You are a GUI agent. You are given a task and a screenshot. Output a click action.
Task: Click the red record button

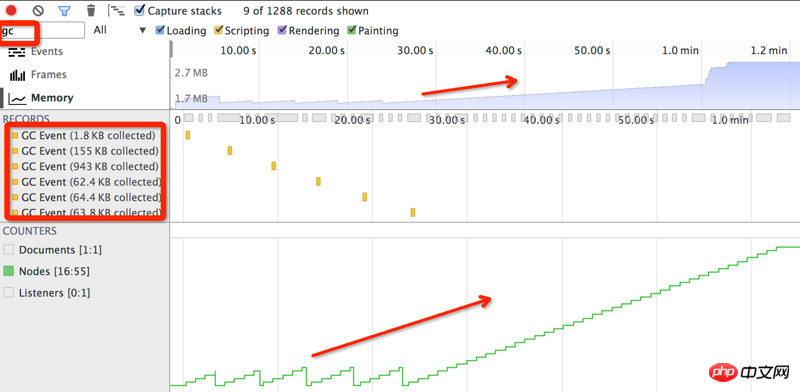pos(11,10)
